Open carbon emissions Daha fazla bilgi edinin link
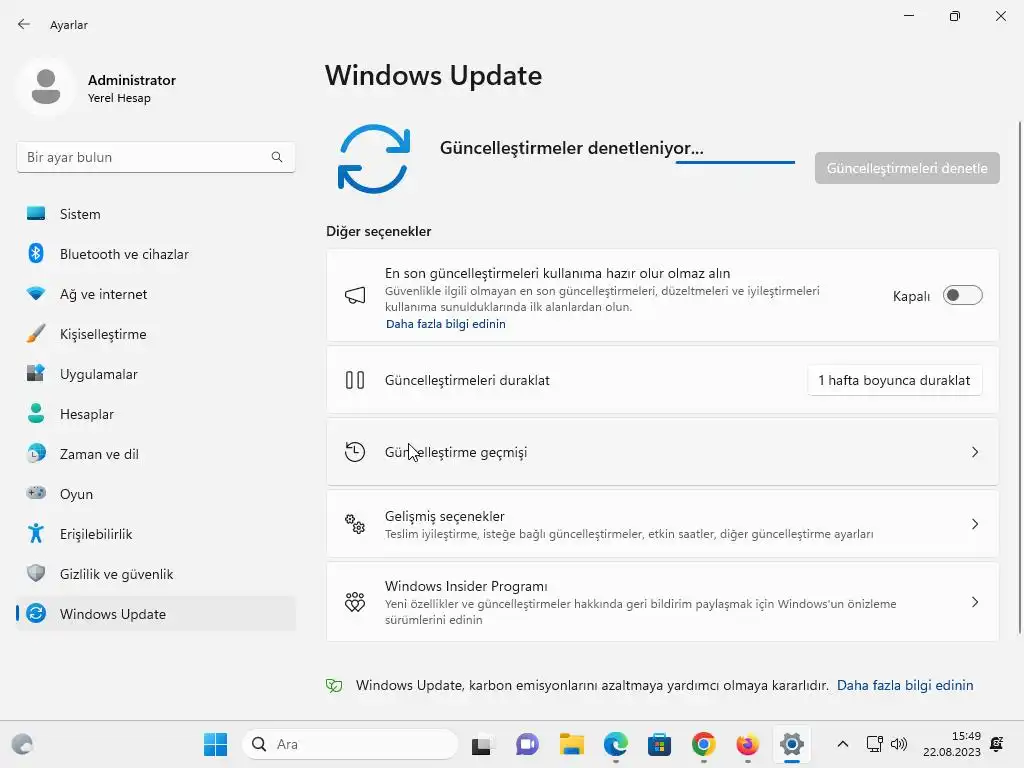Screen dimensions: 1024x768 pyautogui.click(x=904, y=685)
